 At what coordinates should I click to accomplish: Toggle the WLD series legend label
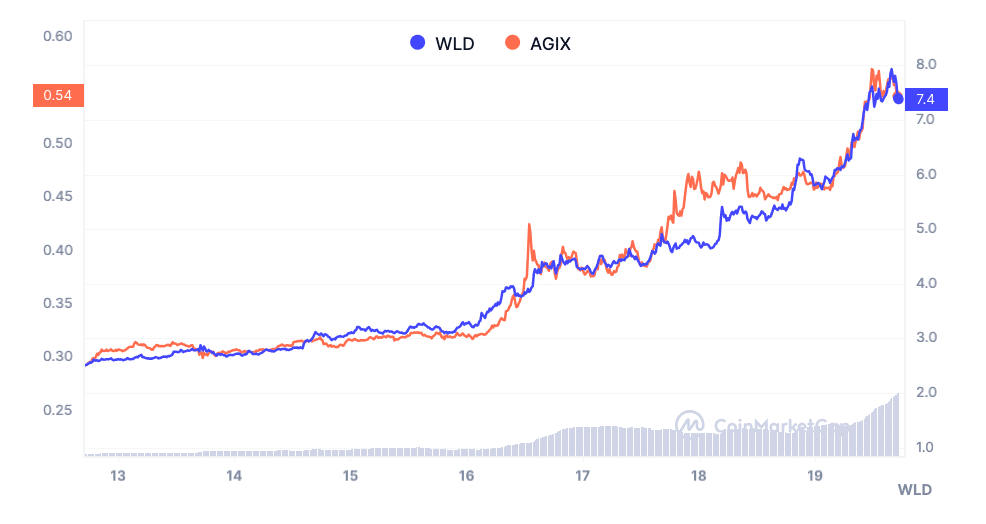[x=454, y=43]
